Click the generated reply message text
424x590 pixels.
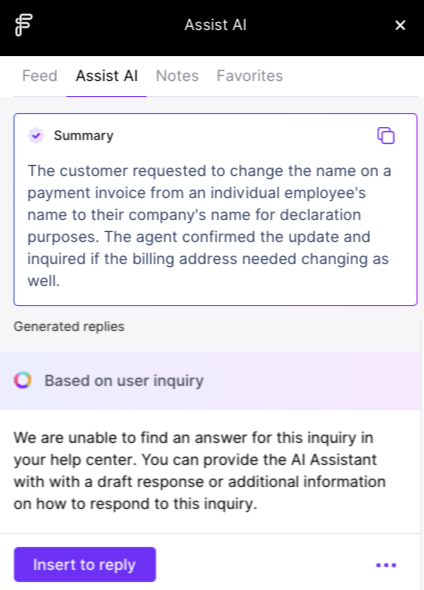(200, 471)
